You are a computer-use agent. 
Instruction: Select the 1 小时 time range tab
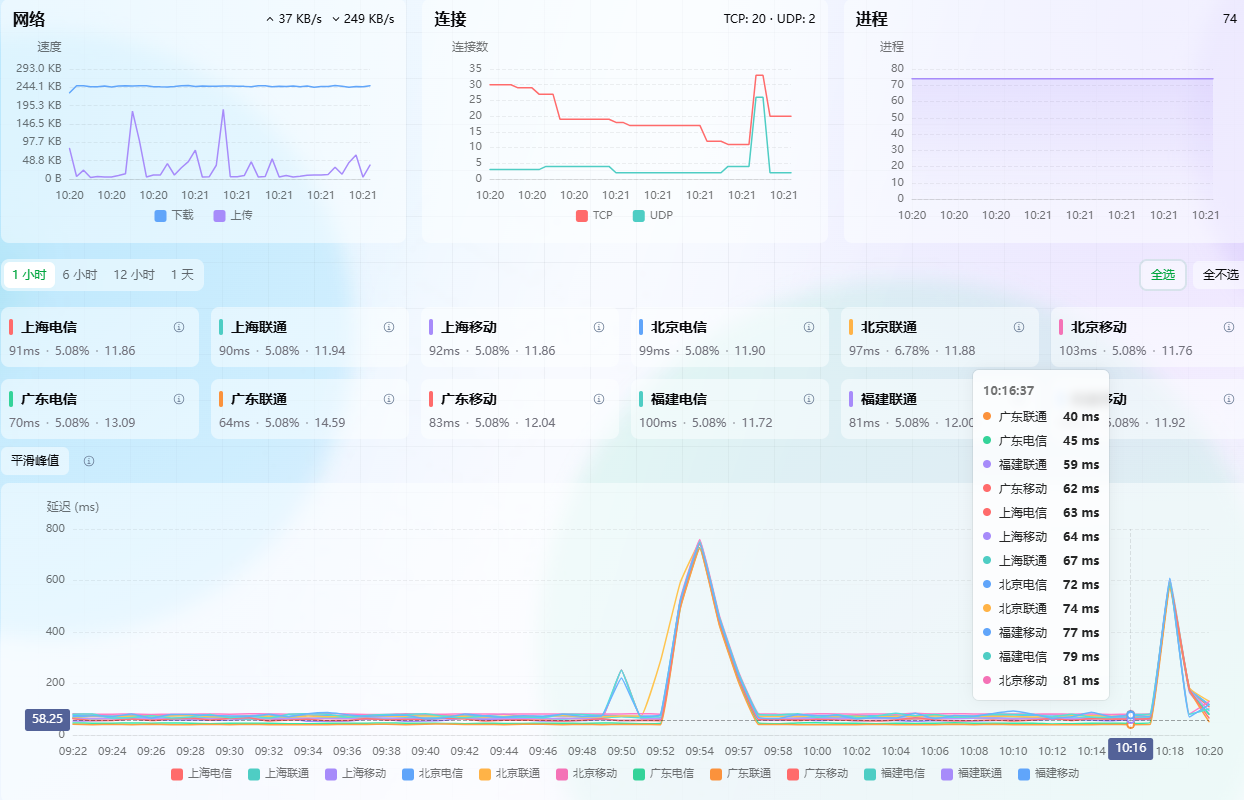pyautogui.click(x=28, y=275)
